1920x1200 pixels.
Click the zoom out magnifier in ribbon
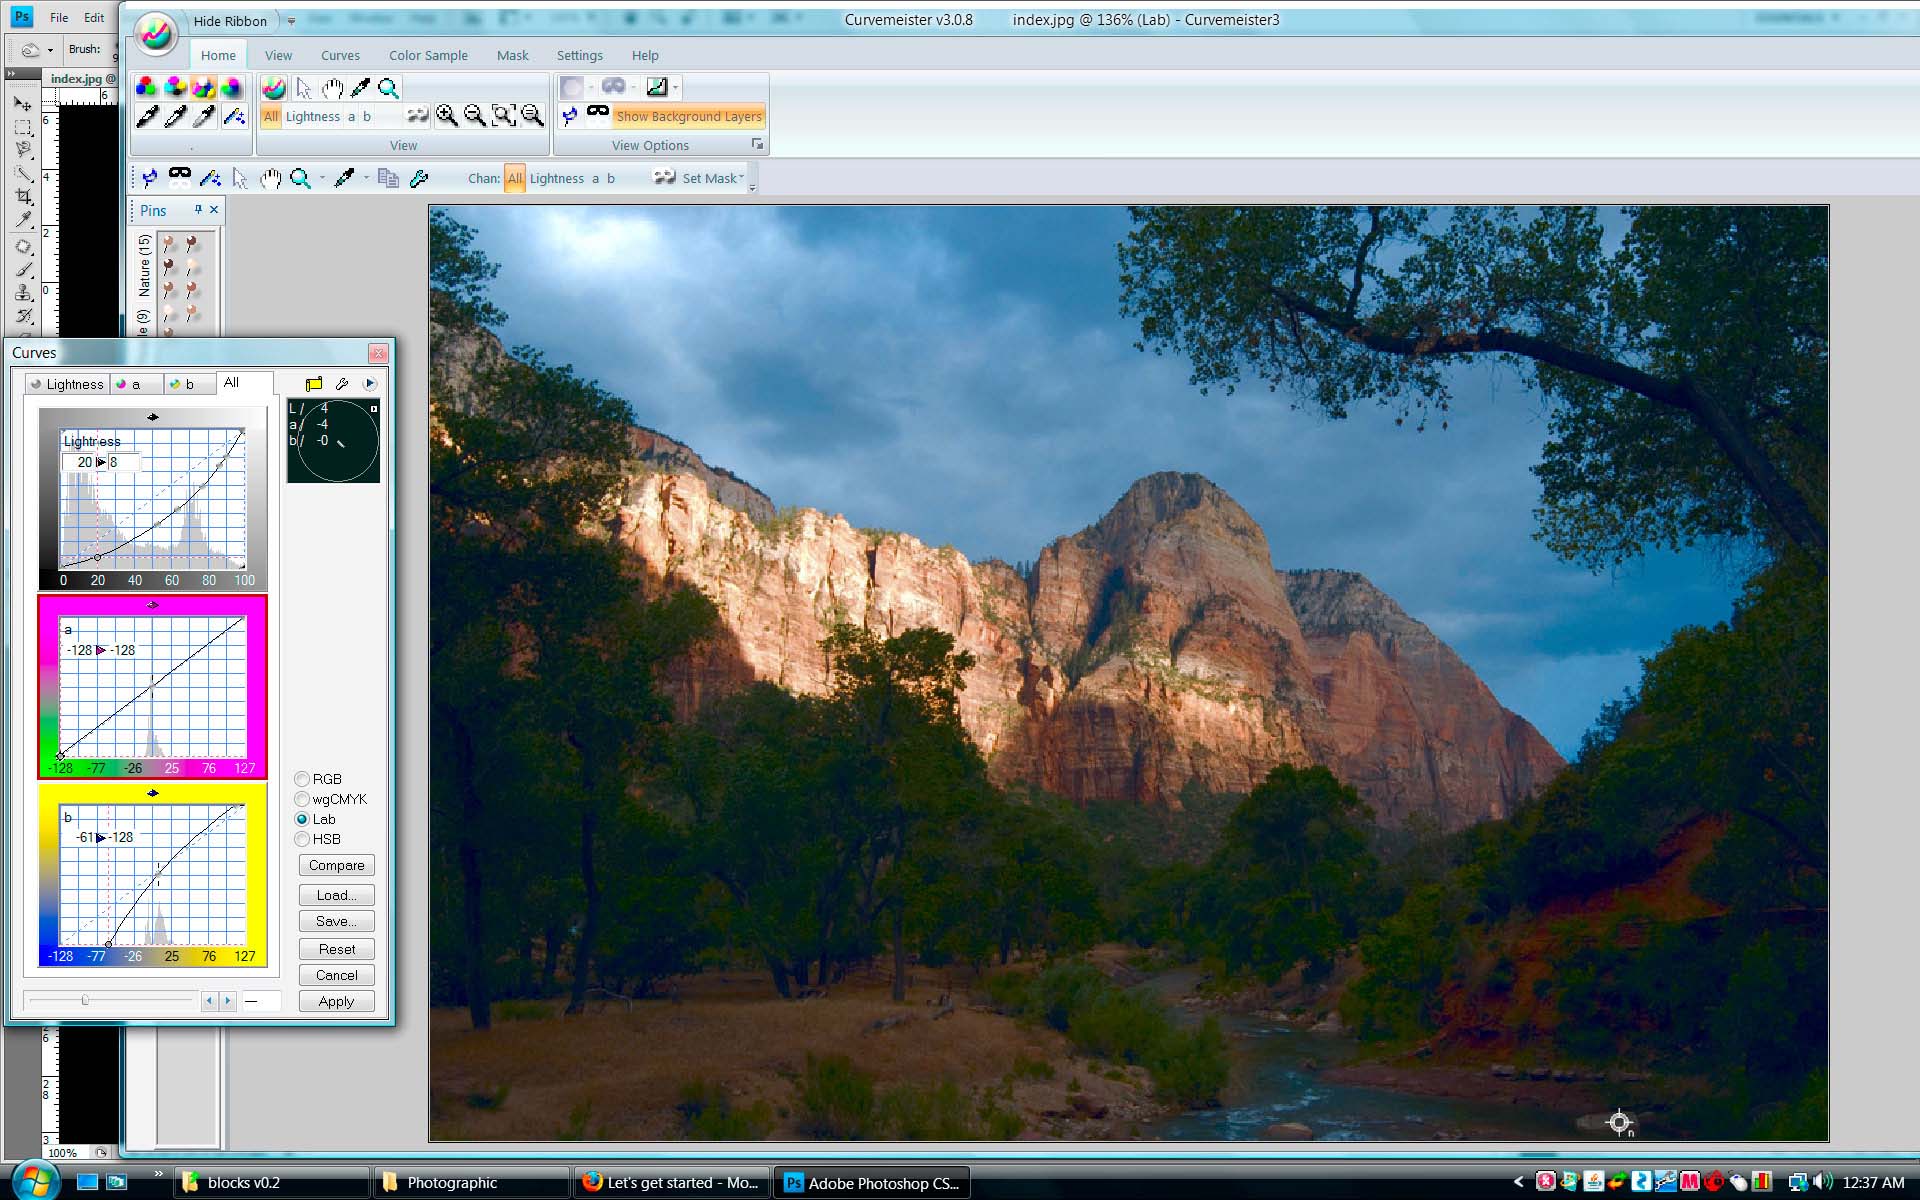475,116
